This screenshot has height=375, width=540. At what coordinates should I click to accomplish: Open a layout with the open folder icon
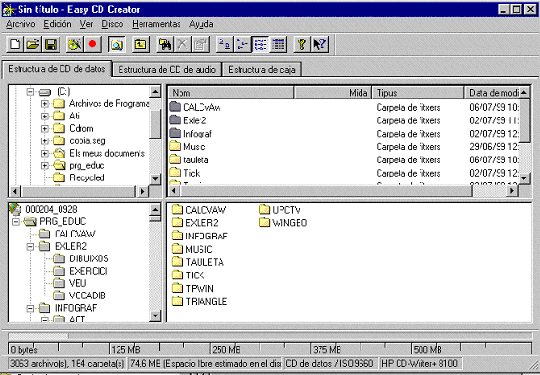[x=33, y=44]
